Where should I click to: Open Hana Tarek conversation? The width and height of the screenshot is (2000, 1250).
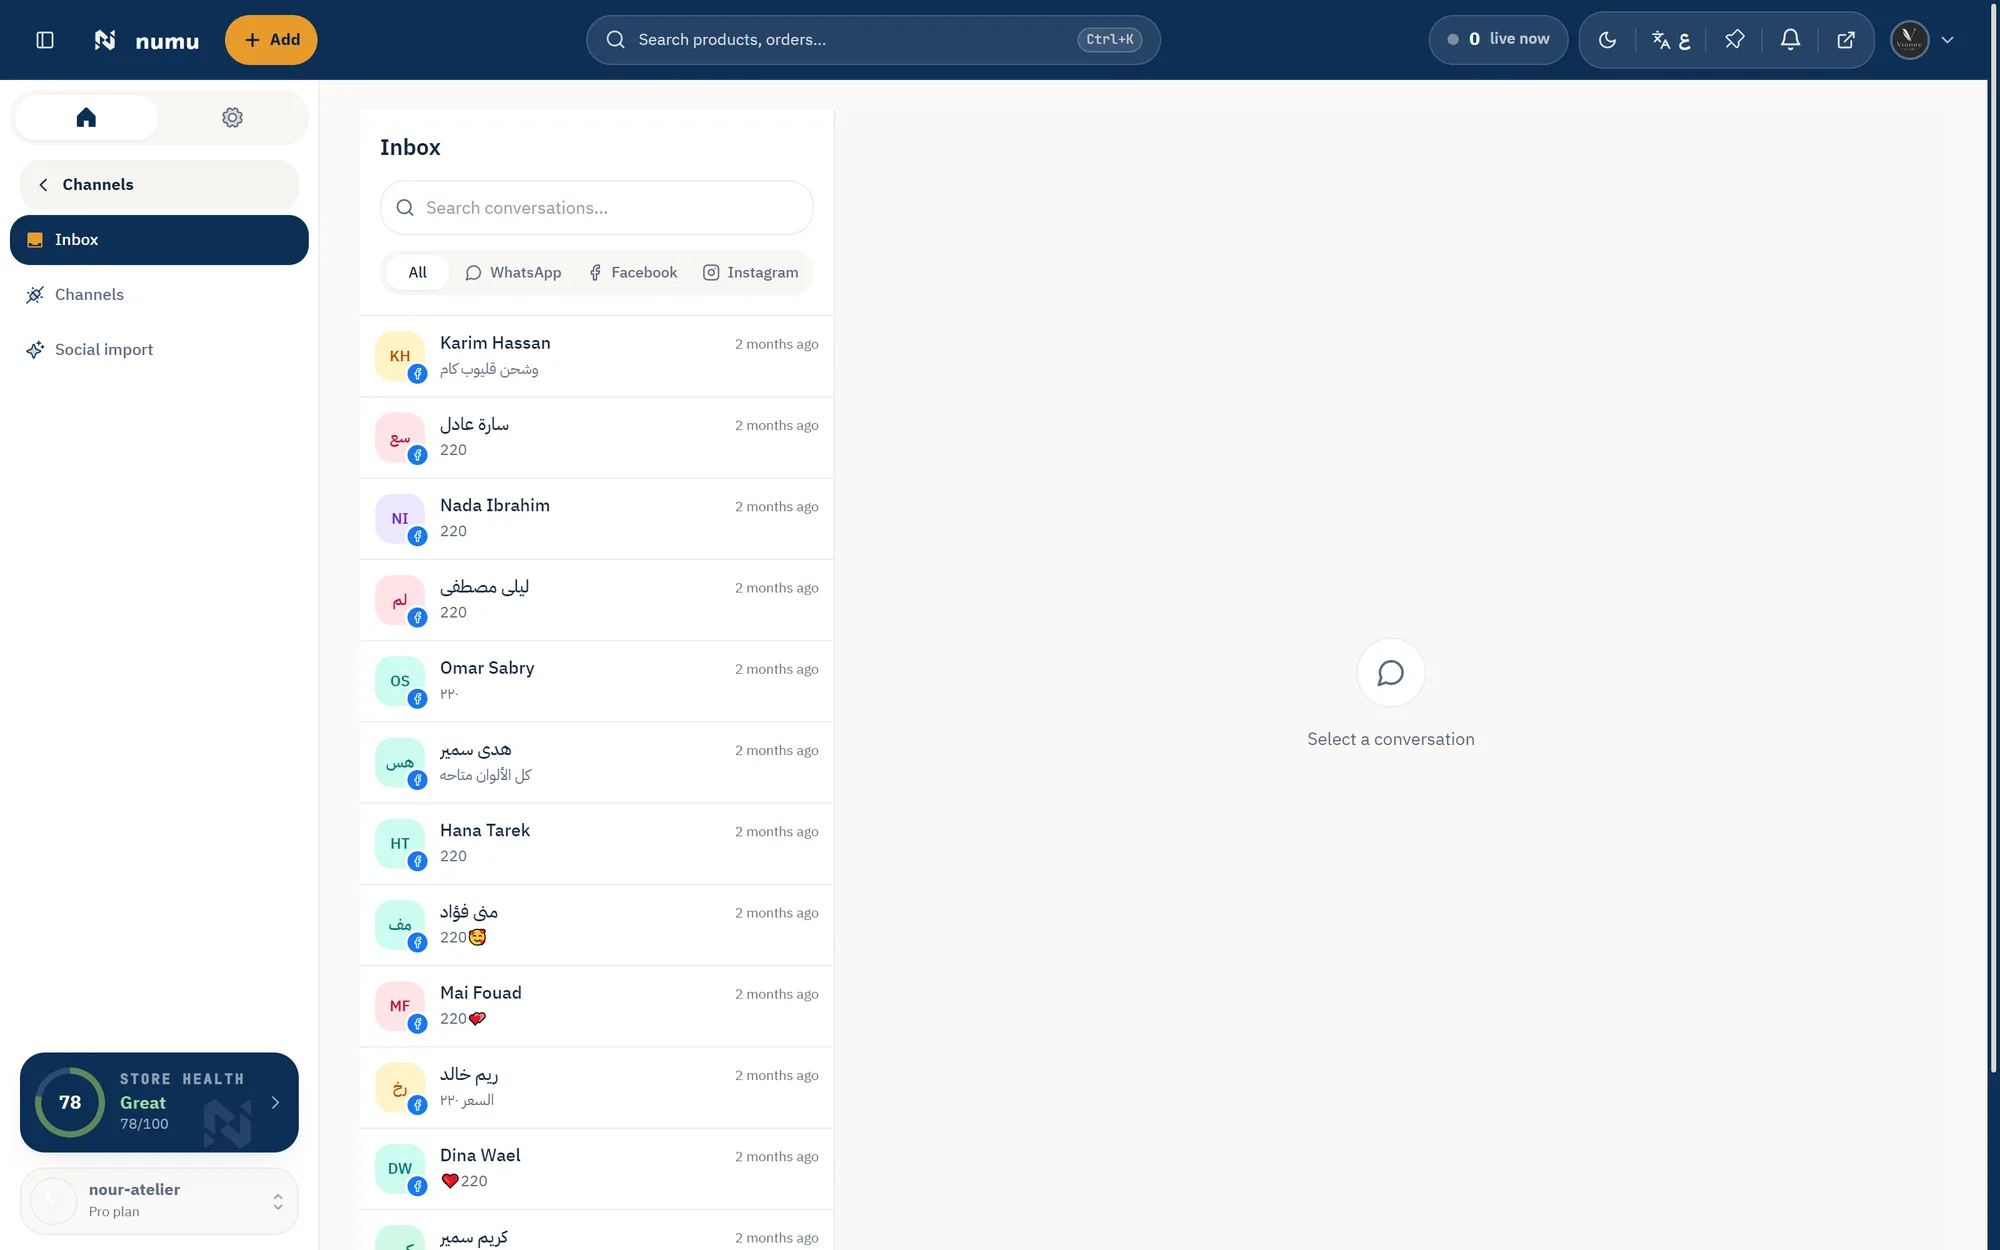(596, 844)
